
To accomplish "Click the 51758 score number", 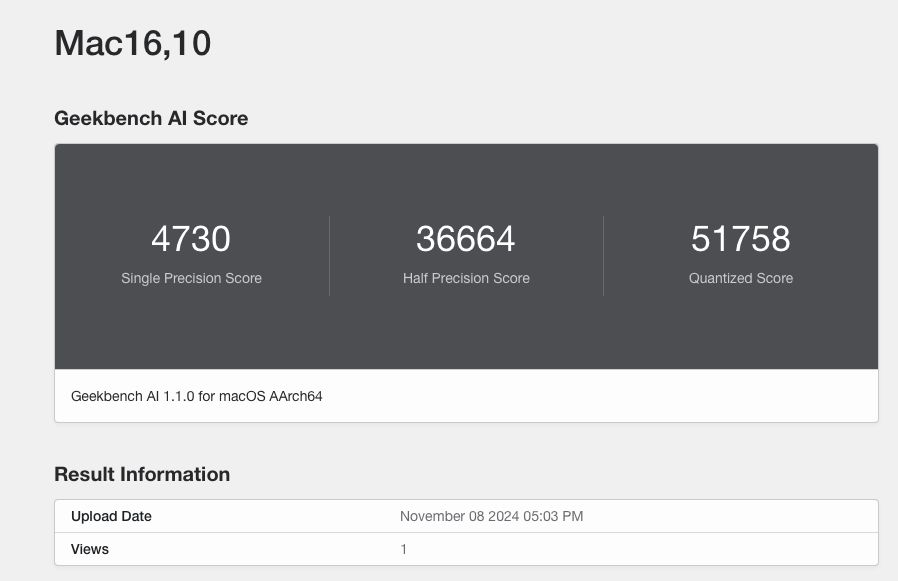I will [x=740, y=239].
